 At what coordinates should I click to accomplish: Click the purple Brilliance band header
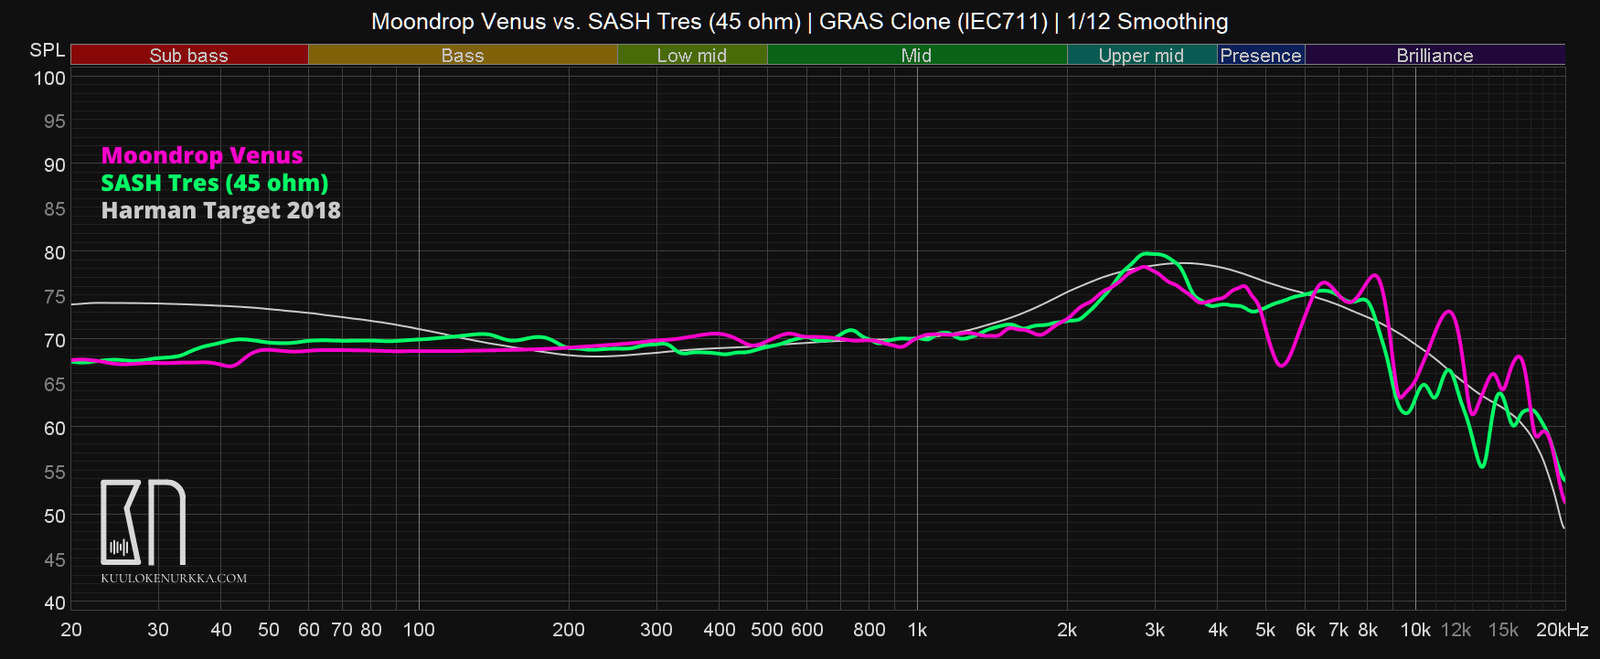pos(1434,55)
